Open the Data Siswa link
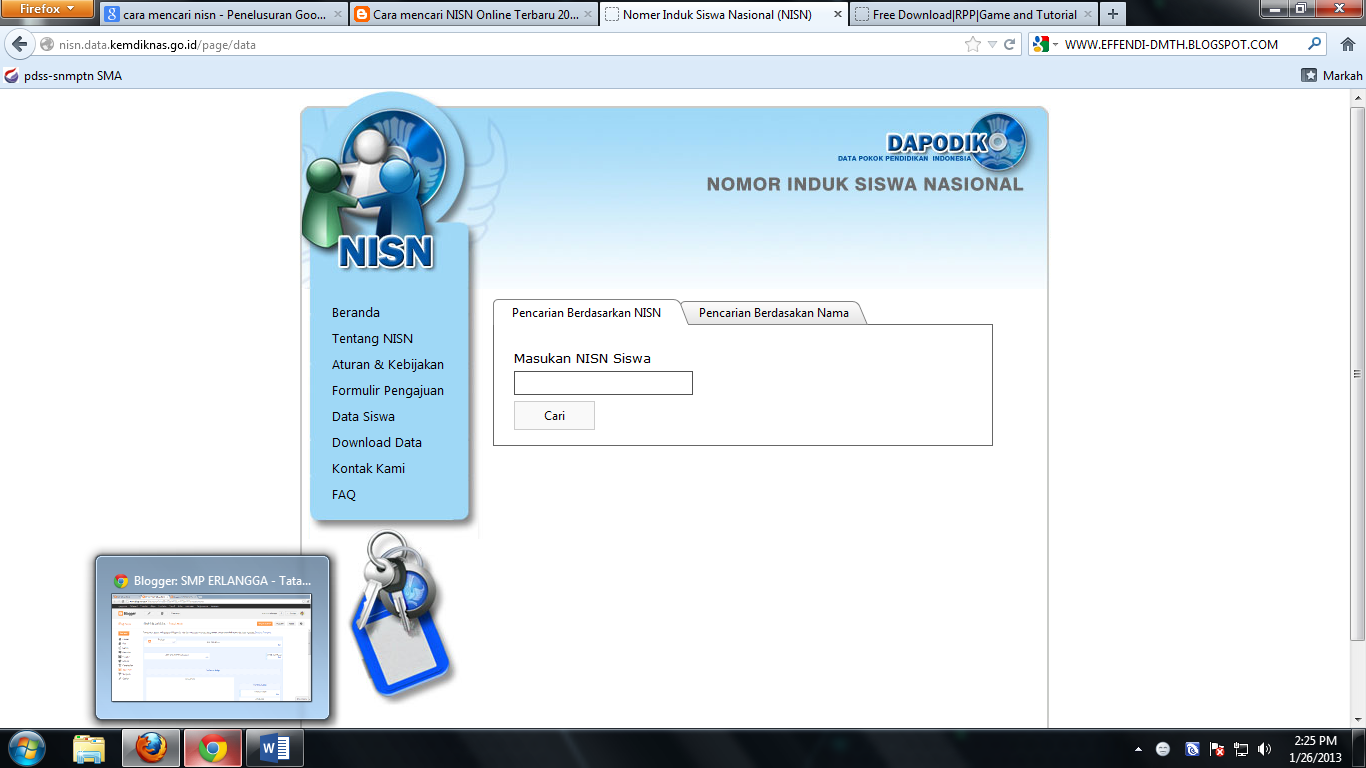 tap(363, 416)
